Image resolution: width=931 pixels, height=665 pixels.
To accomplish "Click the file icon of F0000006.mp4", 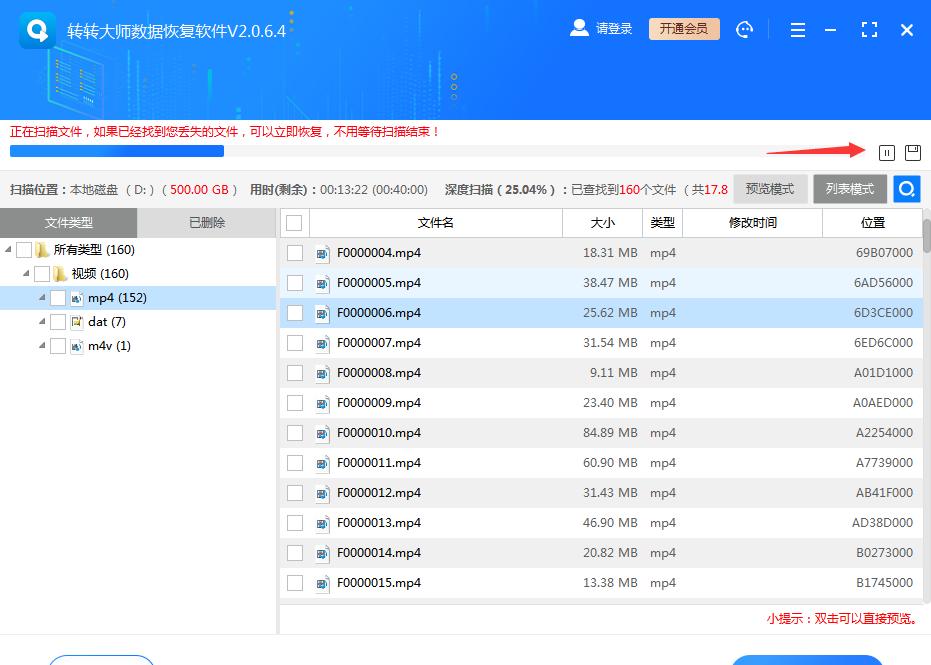I will coord(322,314).
